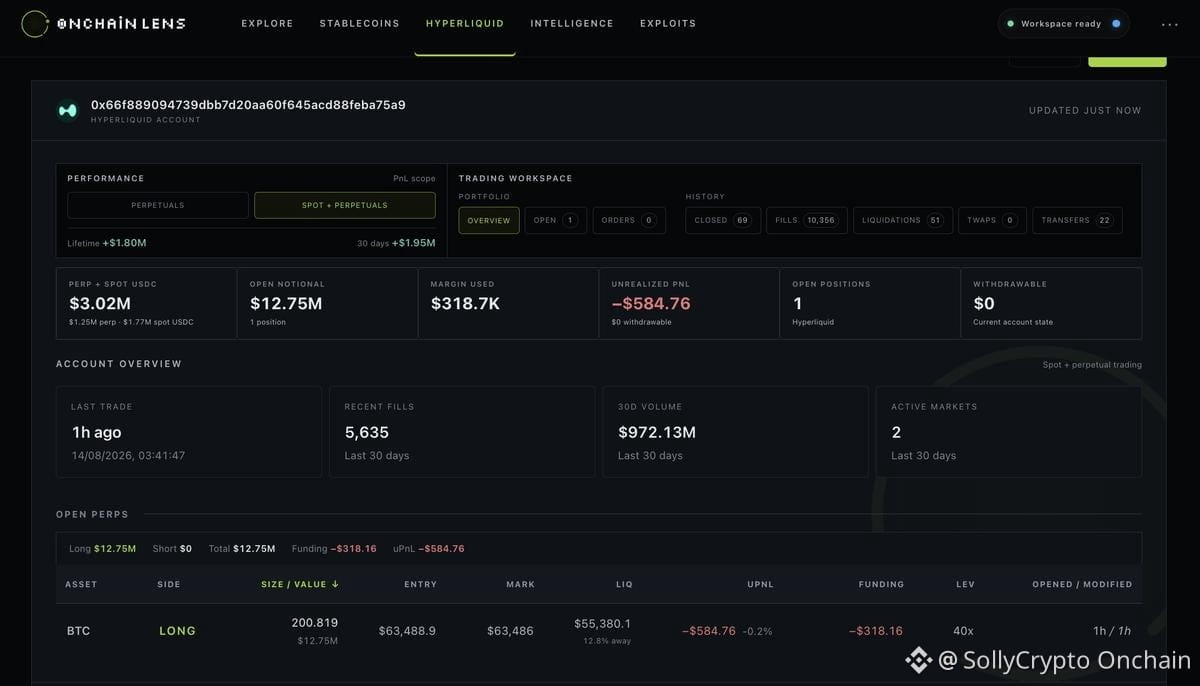This screenshot has height=686, width=1200.
Task: Show the Fills history tab
Action: [807, 220]
